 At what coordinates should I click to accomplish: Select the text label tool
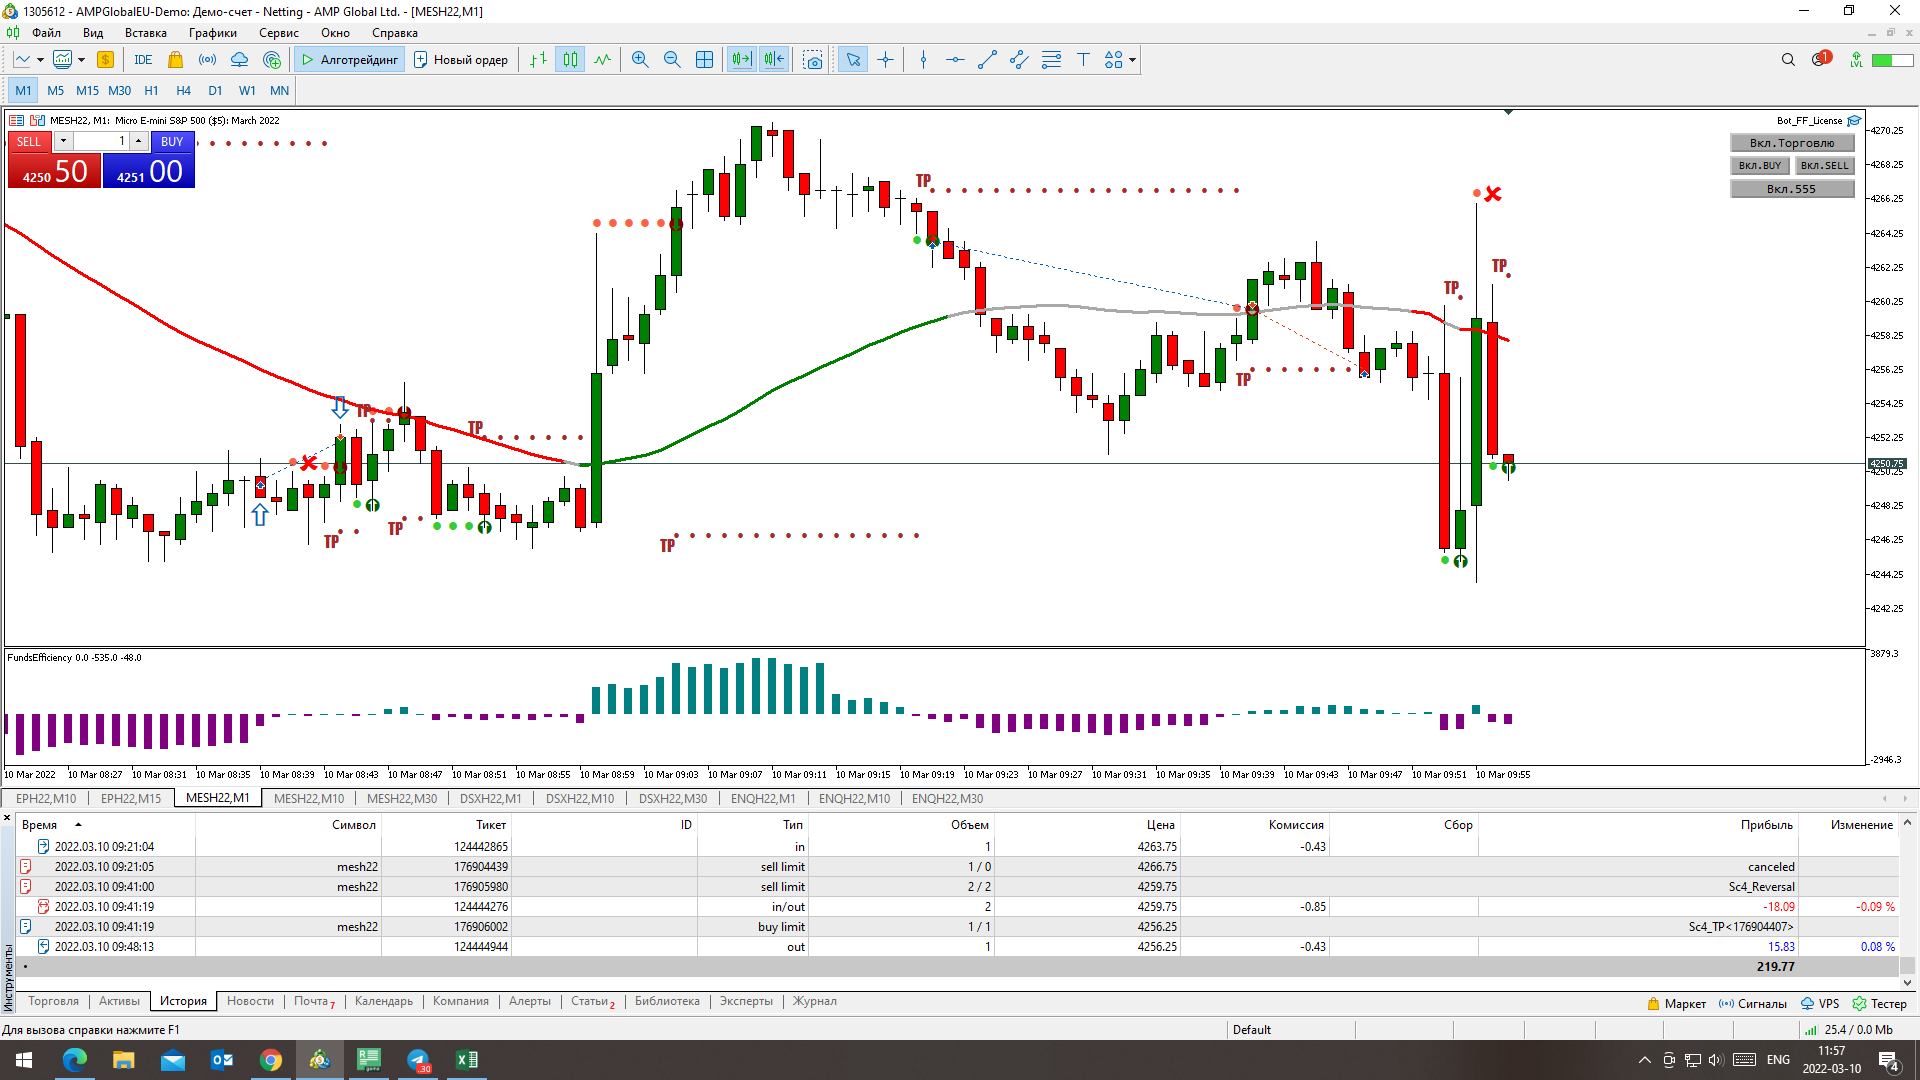coord(1083,60)
